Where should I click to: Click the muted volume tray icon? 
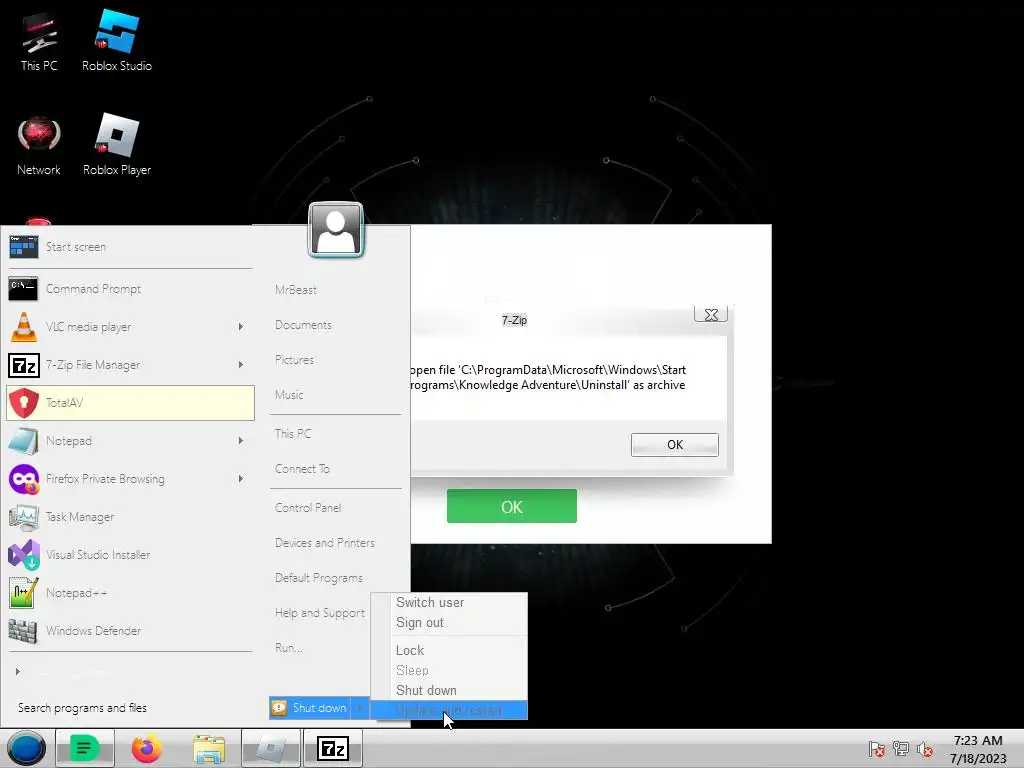tap(925, 749)
